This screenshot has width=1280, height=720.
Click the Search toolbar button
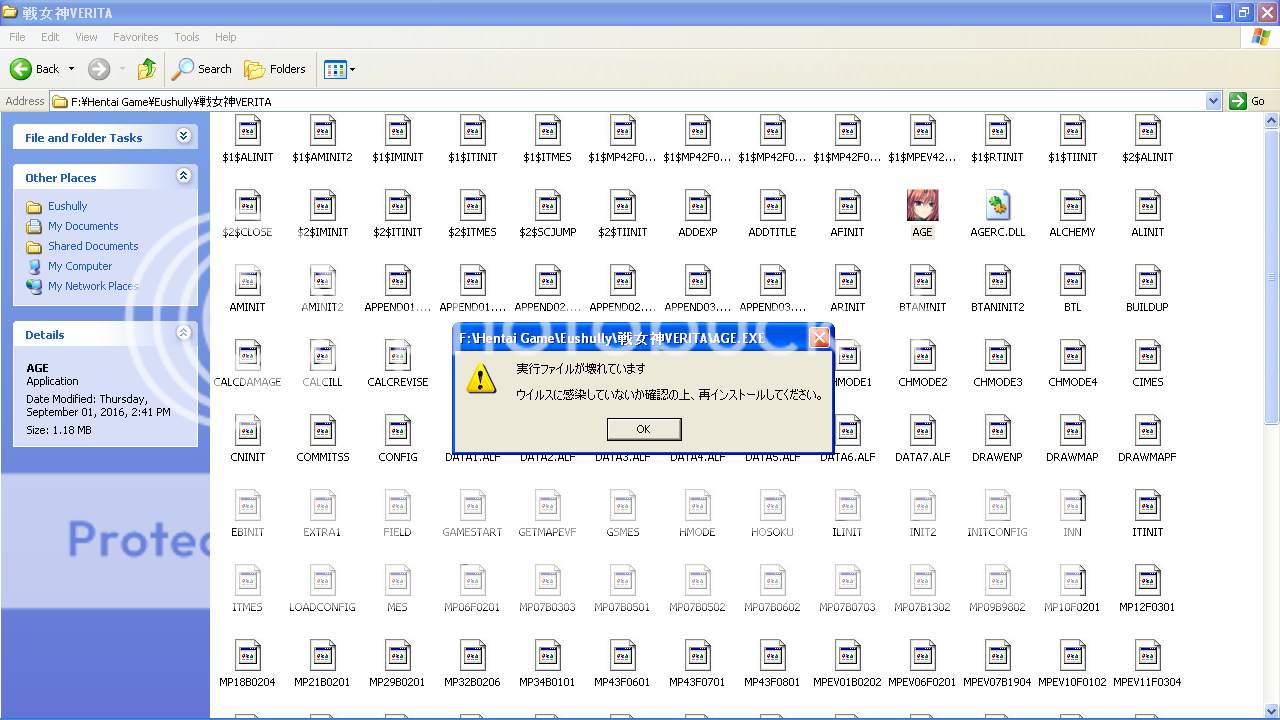(202, 69)
